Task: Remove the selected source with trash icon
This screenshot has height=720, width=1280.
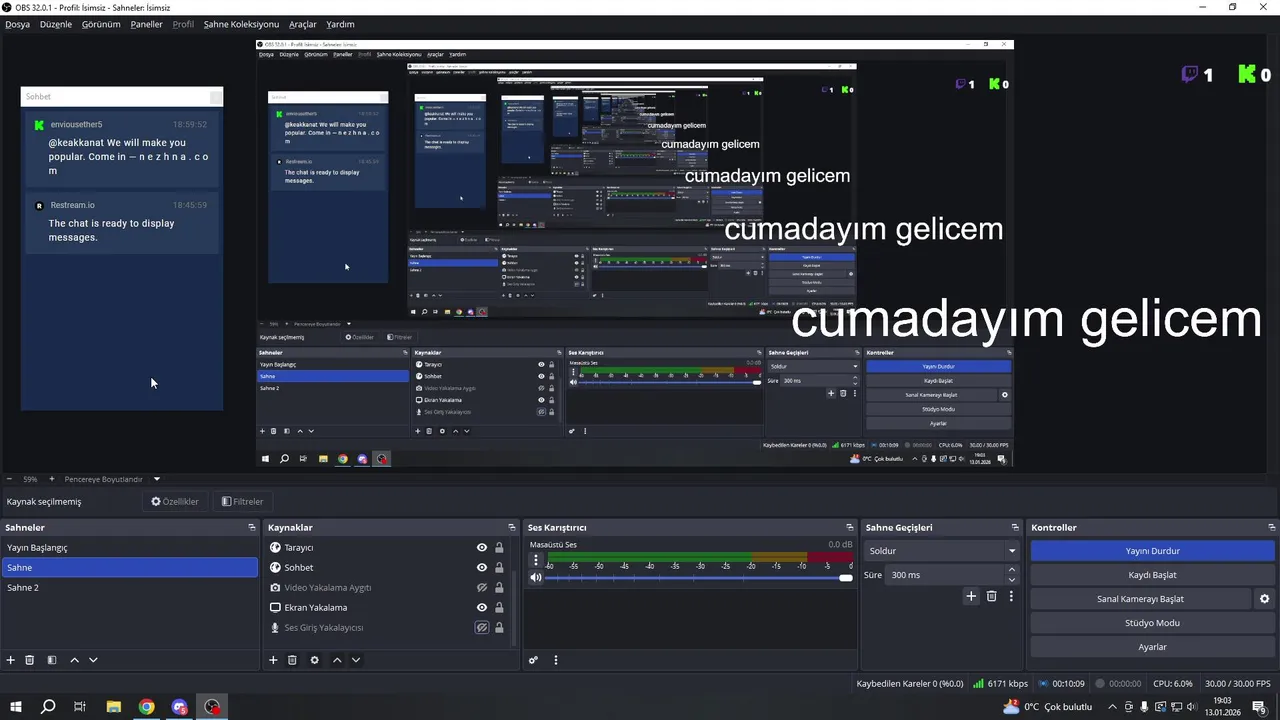Action: pyautogui.click(x=292, y=660)
